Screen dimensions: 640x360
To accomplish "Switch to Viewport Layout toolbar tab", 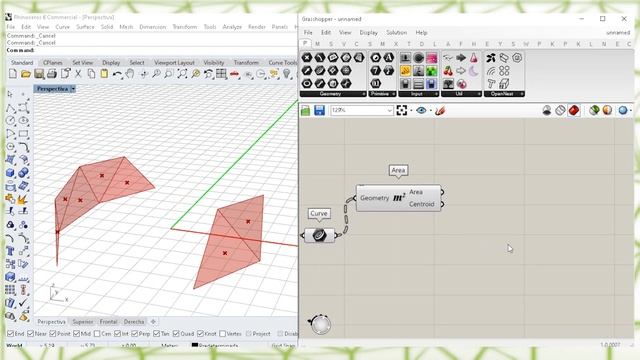I will (174, 62).
